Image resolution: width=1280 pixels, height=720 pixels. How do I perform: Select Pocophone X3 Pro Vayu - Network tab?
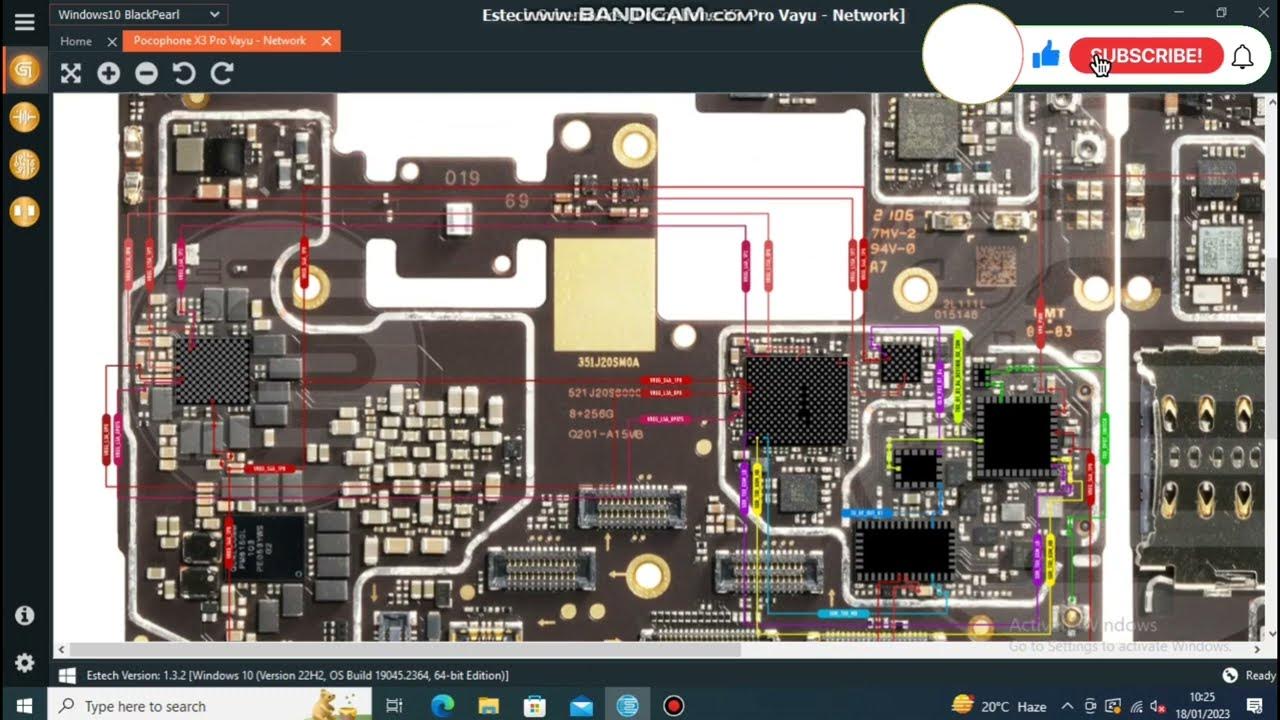tap(220, 41)
